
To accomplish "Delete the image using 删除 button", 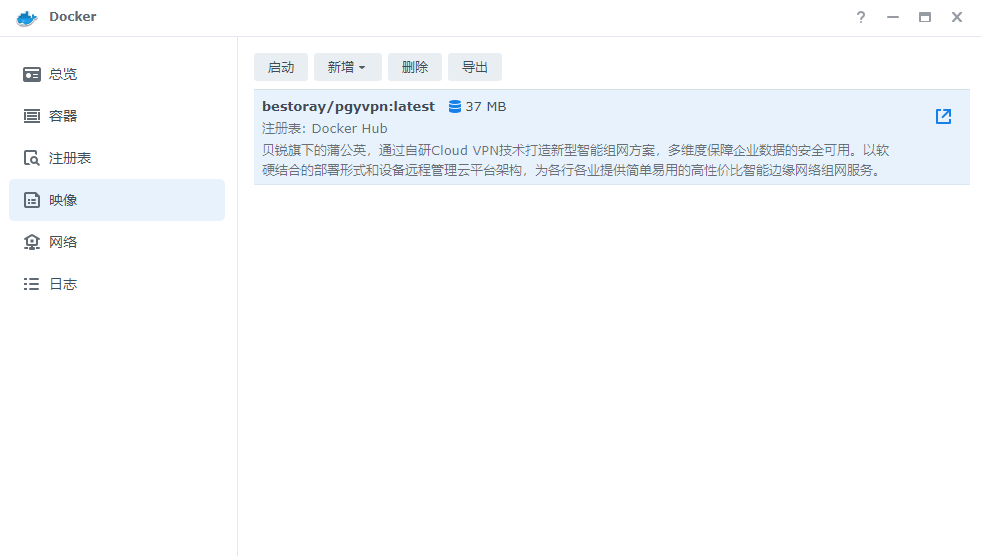I will click(x=415, y=67).
